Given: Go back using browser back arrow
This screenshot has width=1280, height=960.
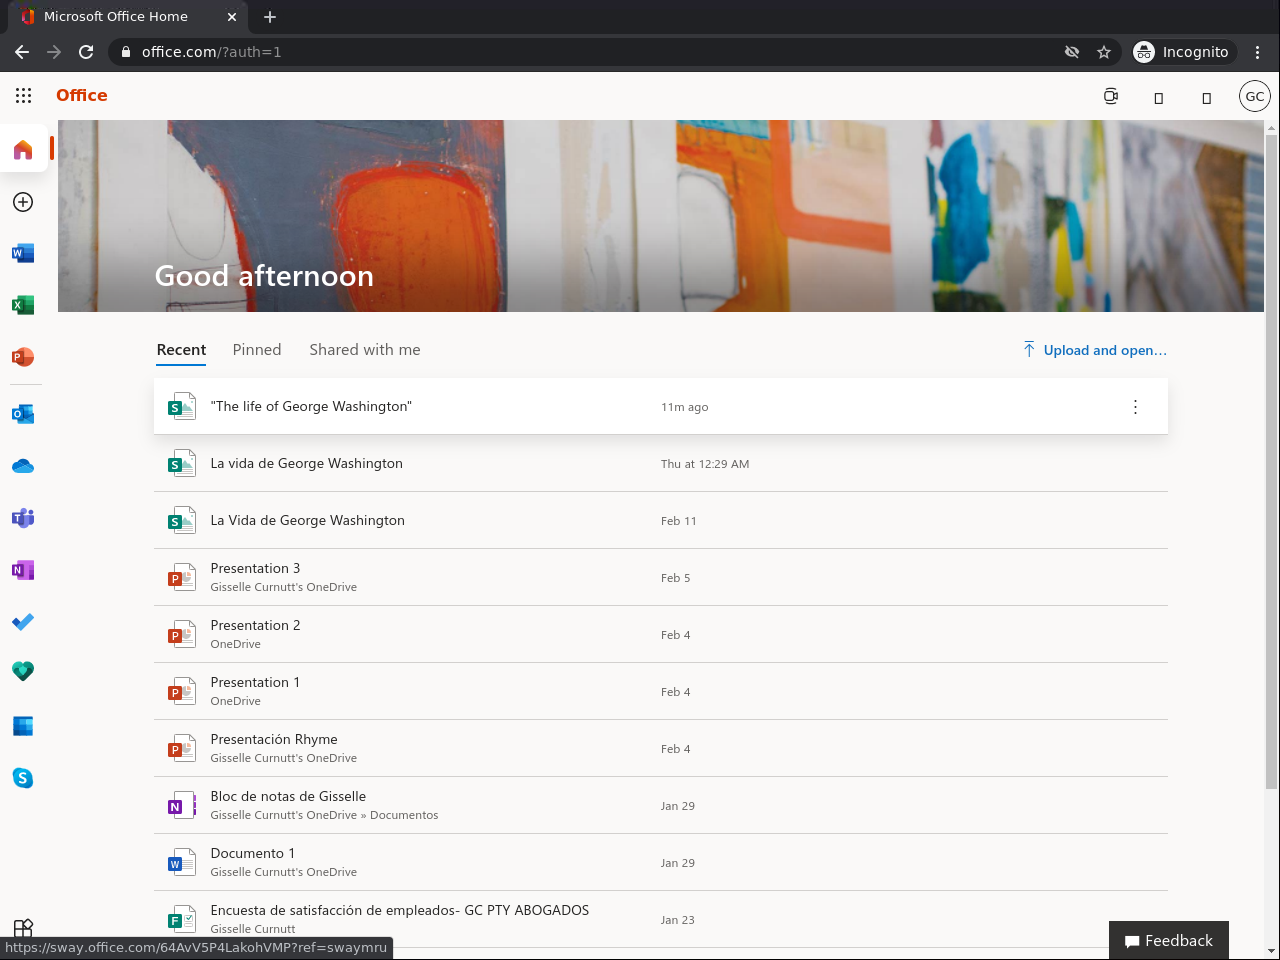Looking at the screenshot, I should click(22, 52).
